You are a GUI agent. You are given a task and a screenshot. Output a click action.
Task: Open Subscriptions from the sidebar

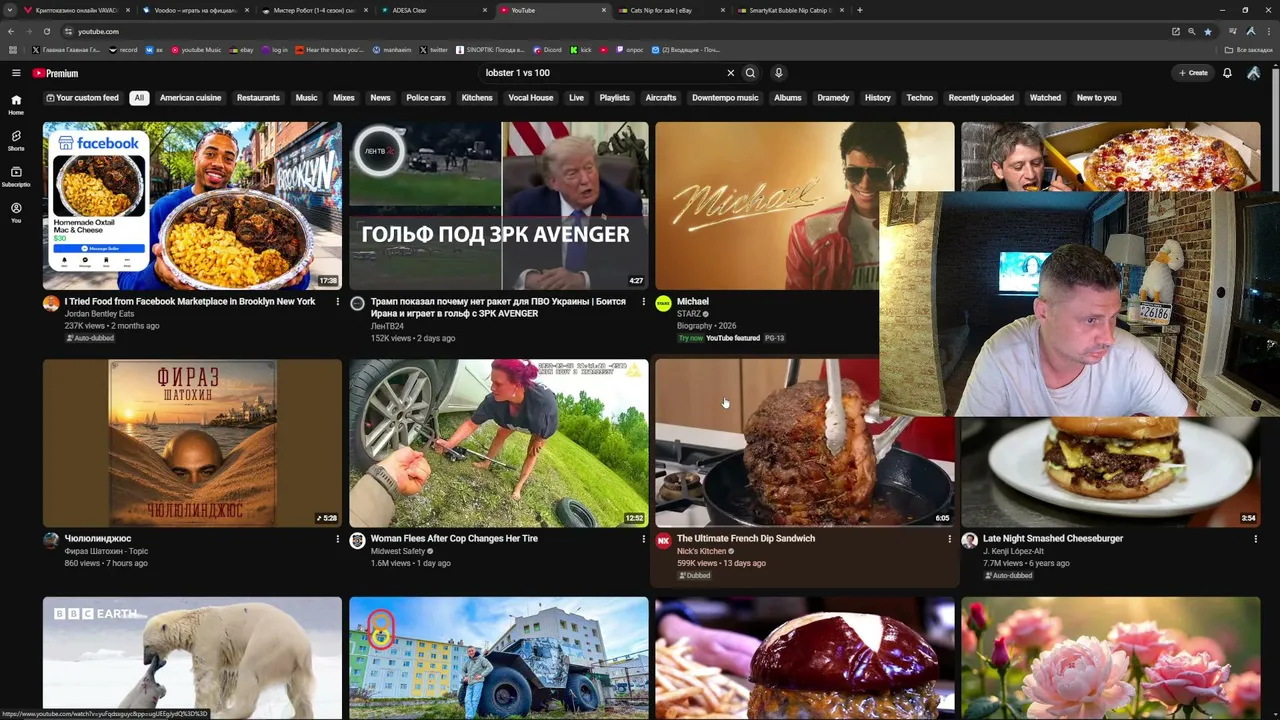coord(16,176)
